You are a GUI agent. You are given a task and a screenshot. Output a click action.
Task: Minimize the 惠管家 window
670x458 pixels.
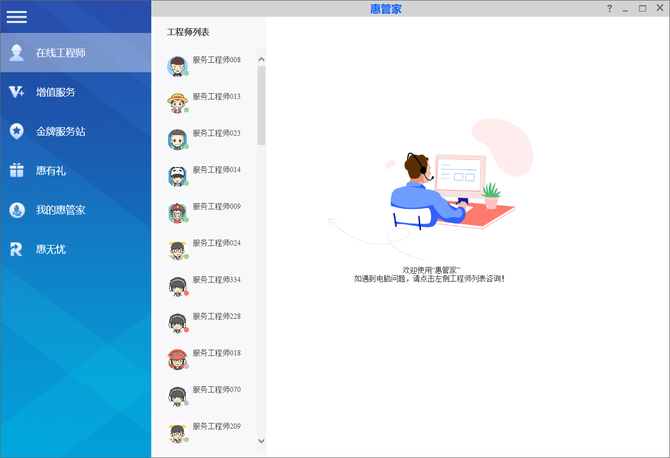tap(626, 9)
